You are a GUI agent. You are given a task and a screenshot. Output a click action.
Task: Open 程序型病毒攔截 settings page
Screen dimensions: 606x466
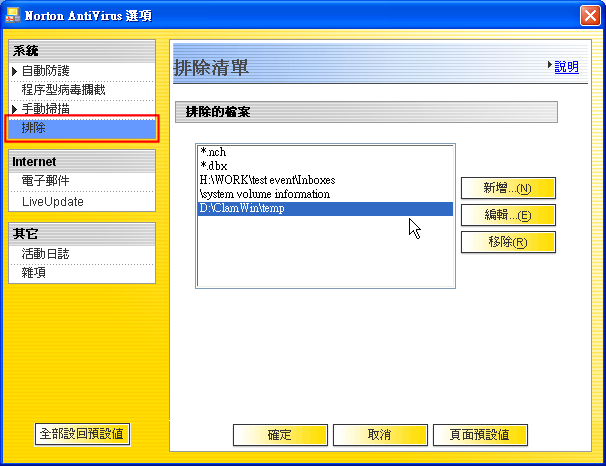pyautogui.click(x=63, y=90)
